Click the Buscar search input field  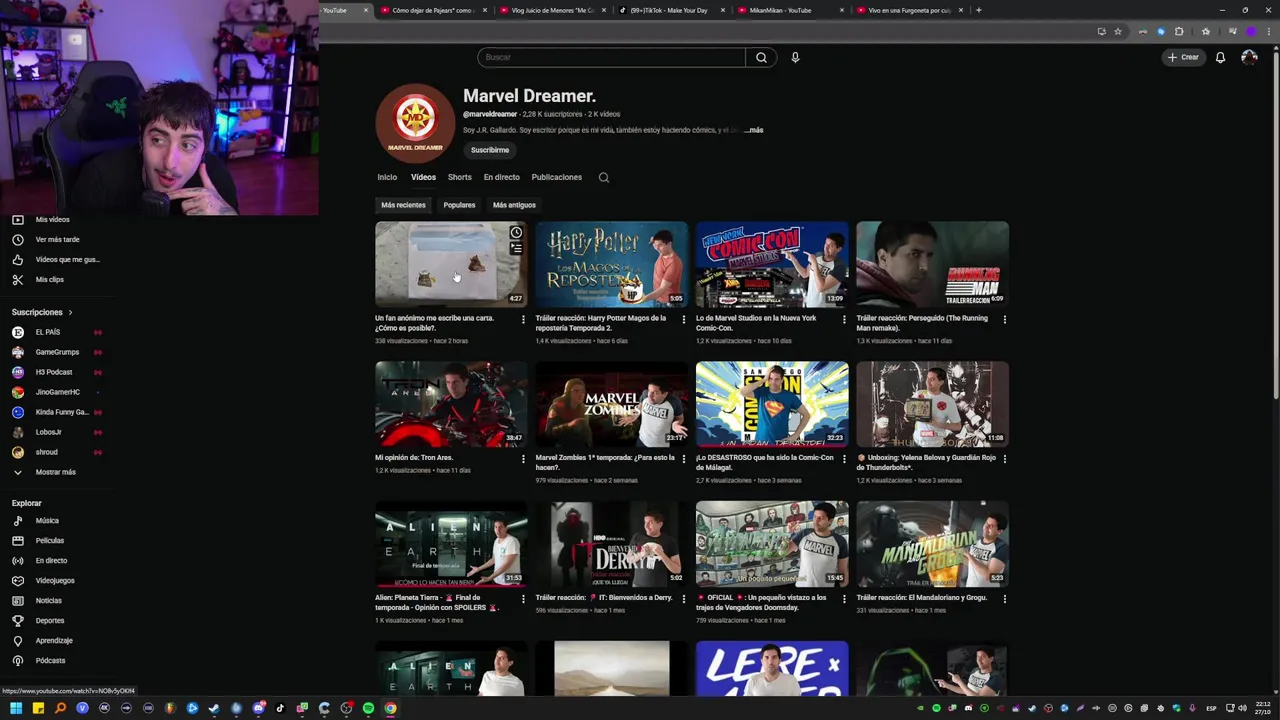click(611, 57)
